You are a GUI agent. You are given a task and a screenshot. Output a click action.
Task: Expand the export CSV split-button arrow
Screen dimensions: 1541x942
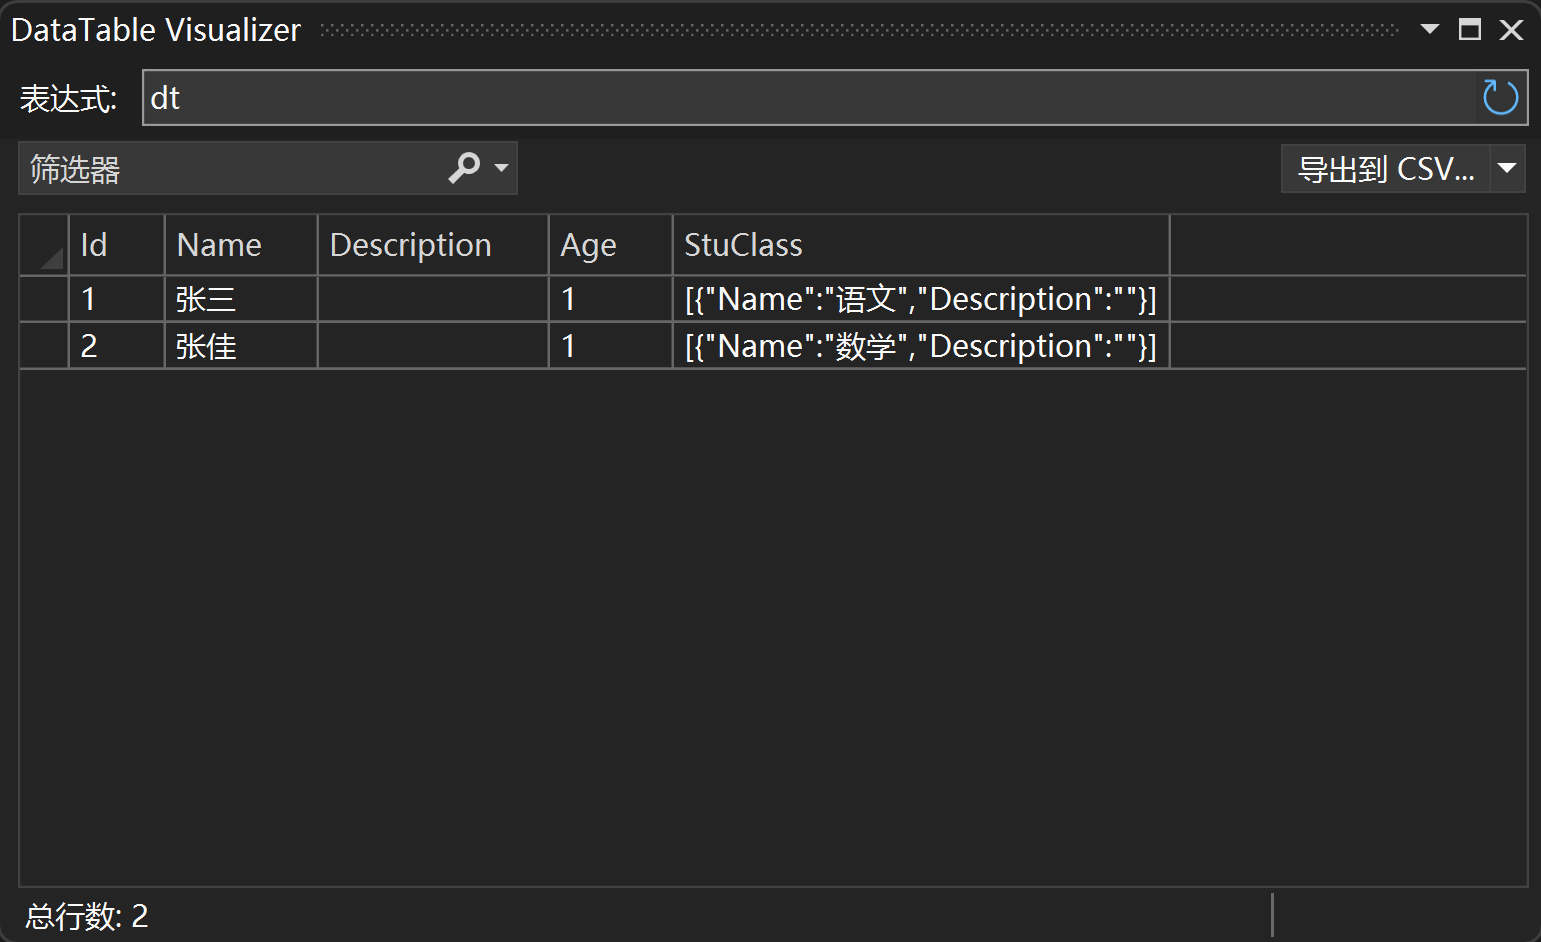[1507, 168]
